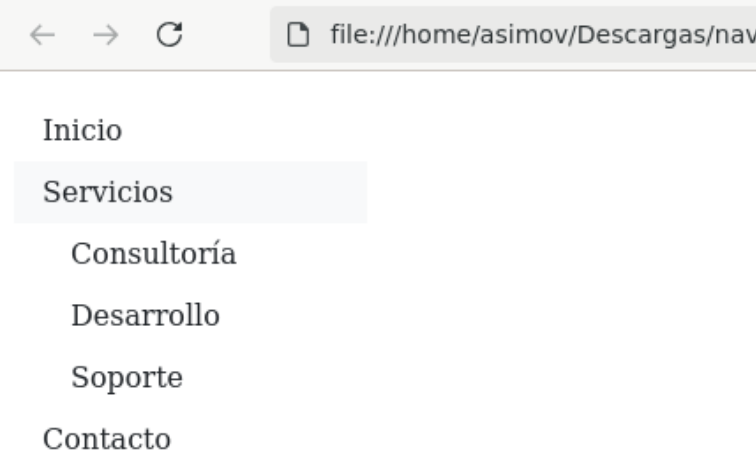The image size is (756, 472).
Task: Select the Consultoría submenu item
Action: [x=153, y=254]
